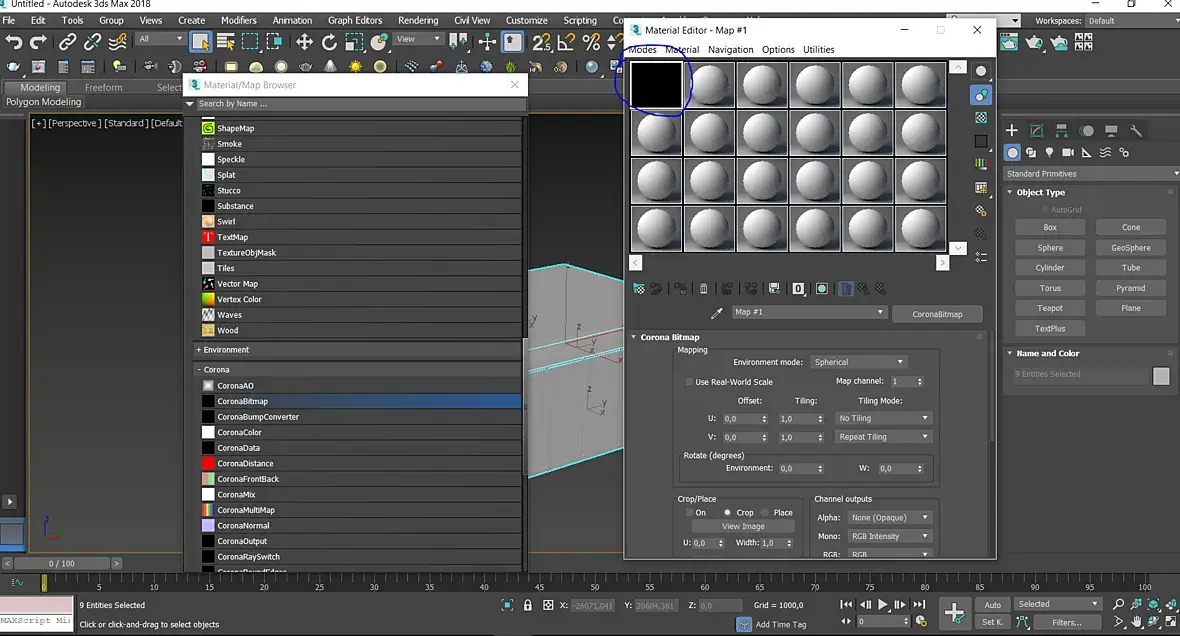Click the Undo arrow in main toolbar

point(13,42)
